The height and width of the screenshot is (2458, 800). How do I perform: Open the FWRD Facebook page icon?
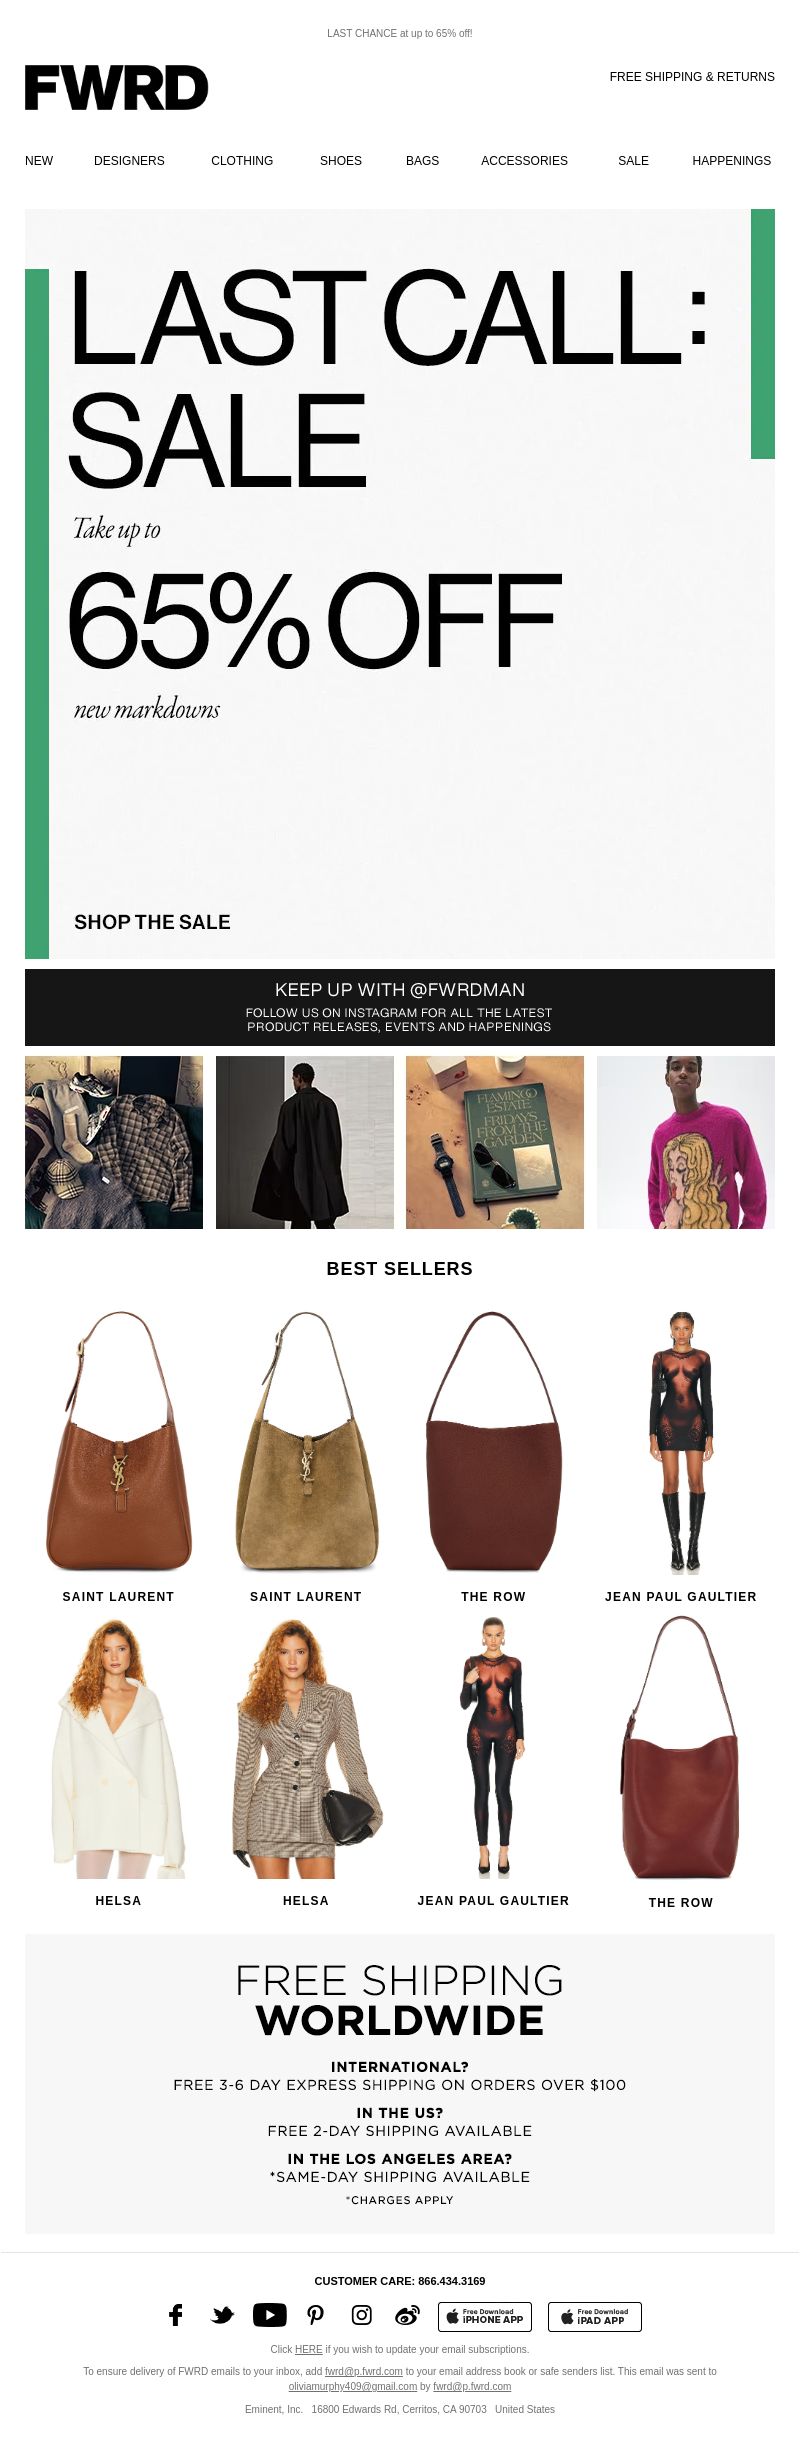[x=176, y=2315]
